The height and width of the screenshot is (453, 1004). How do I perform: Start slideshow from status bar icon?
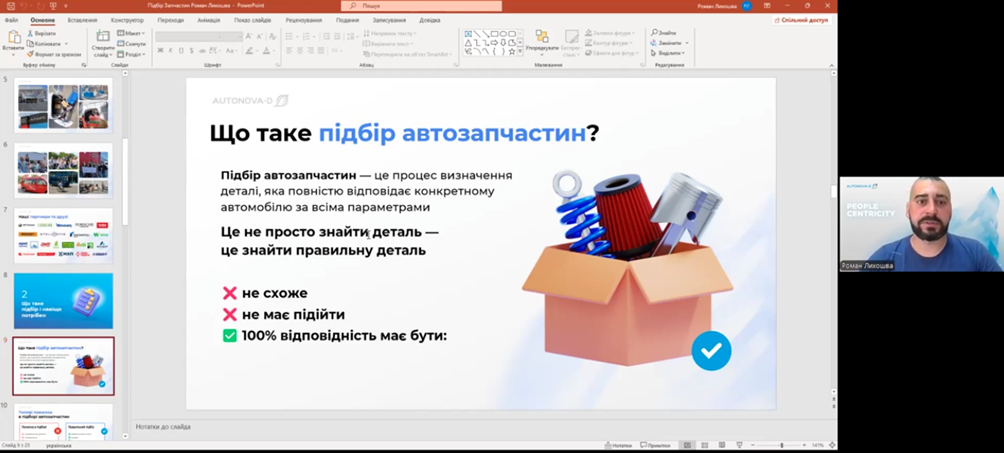tap(737, 445)
